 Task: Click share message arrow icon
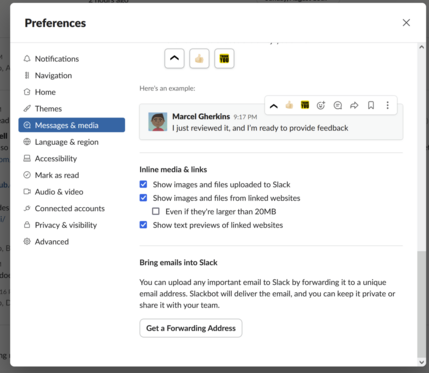[354, 105]
